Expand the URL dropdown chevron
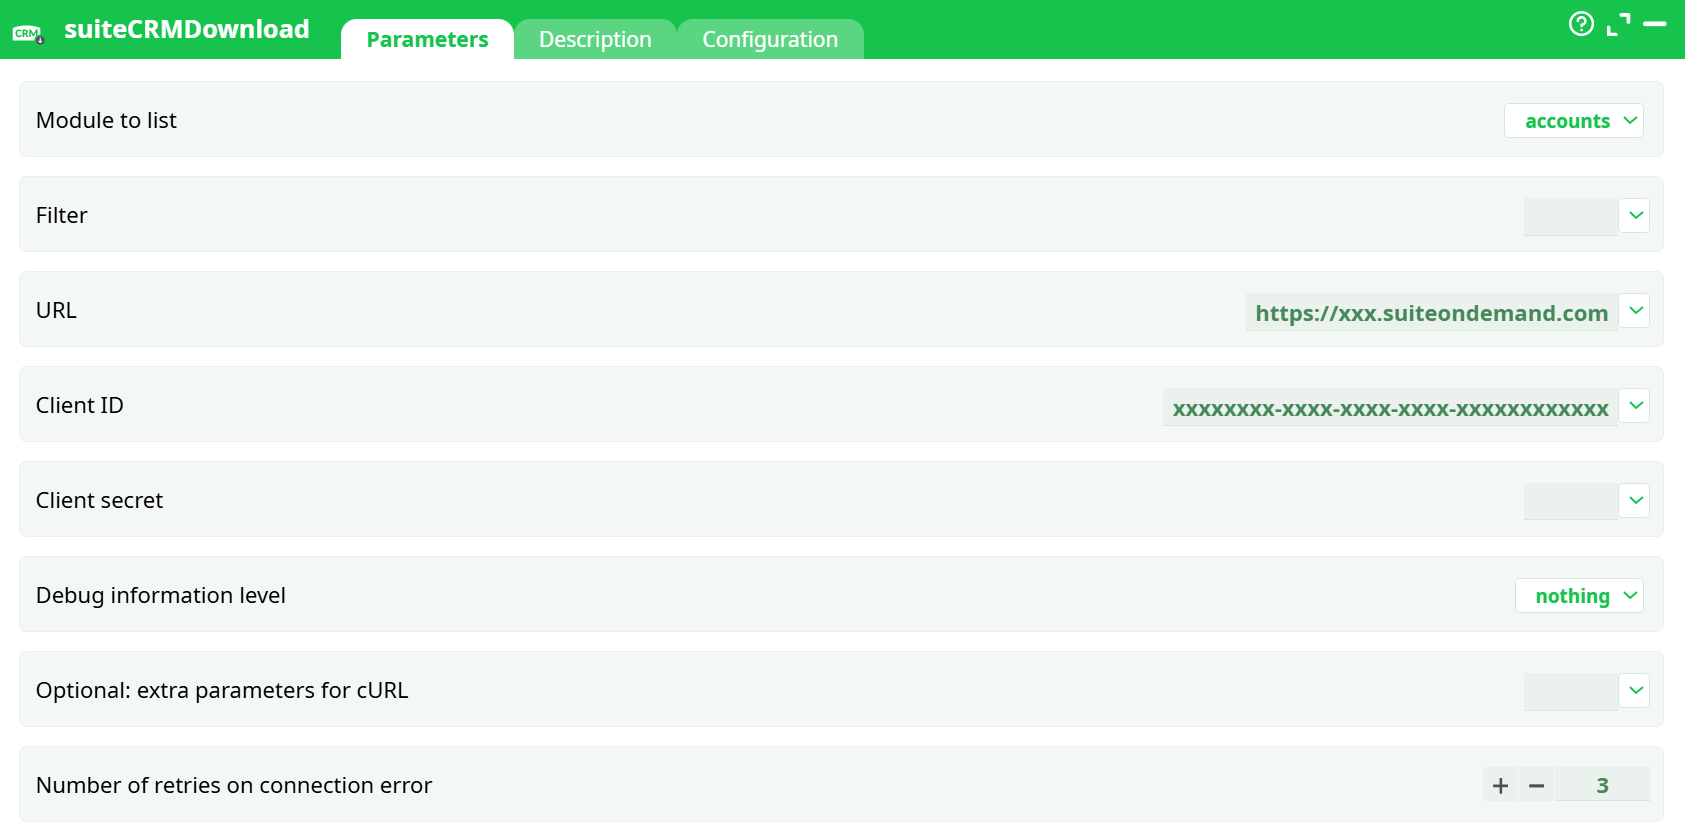1685x832 pixels. pyautogui.click(x=1635, y=310)
